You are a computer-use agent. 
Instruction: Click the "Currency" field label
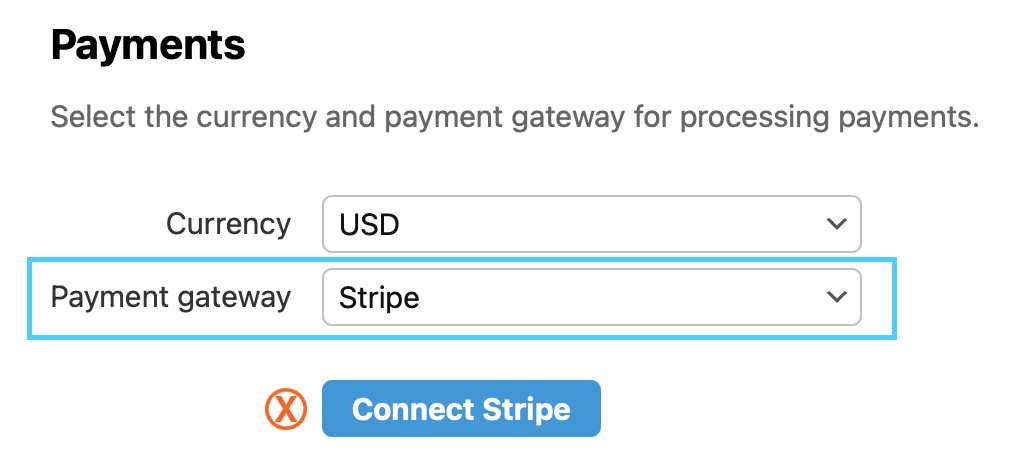(x=228, y=224)
